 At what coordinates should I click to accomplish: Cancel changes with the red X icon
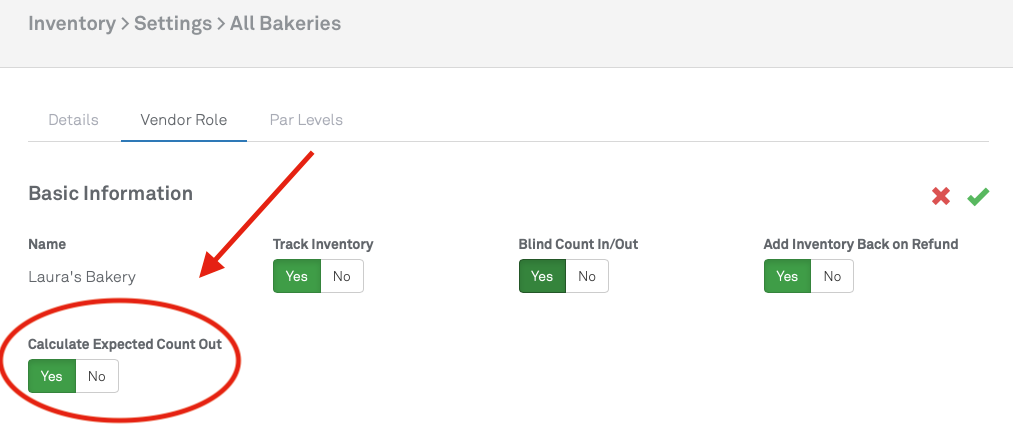(x=941, y=196)
